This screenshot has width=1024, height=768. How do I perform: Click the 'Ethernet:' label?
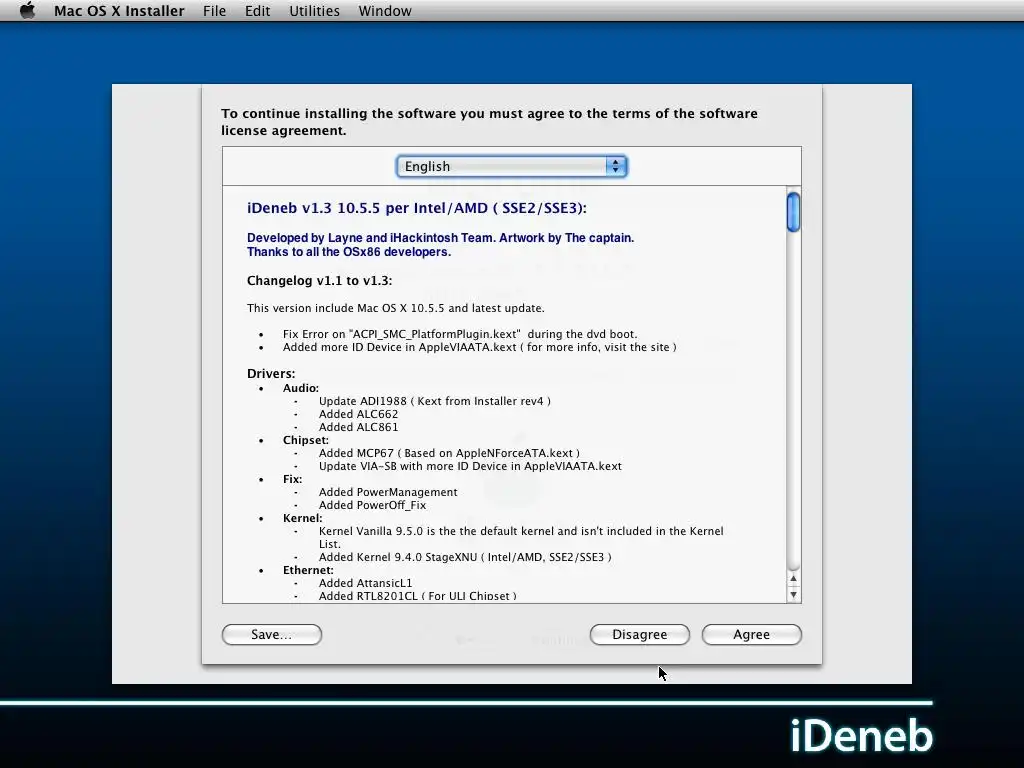pos(308,570)
